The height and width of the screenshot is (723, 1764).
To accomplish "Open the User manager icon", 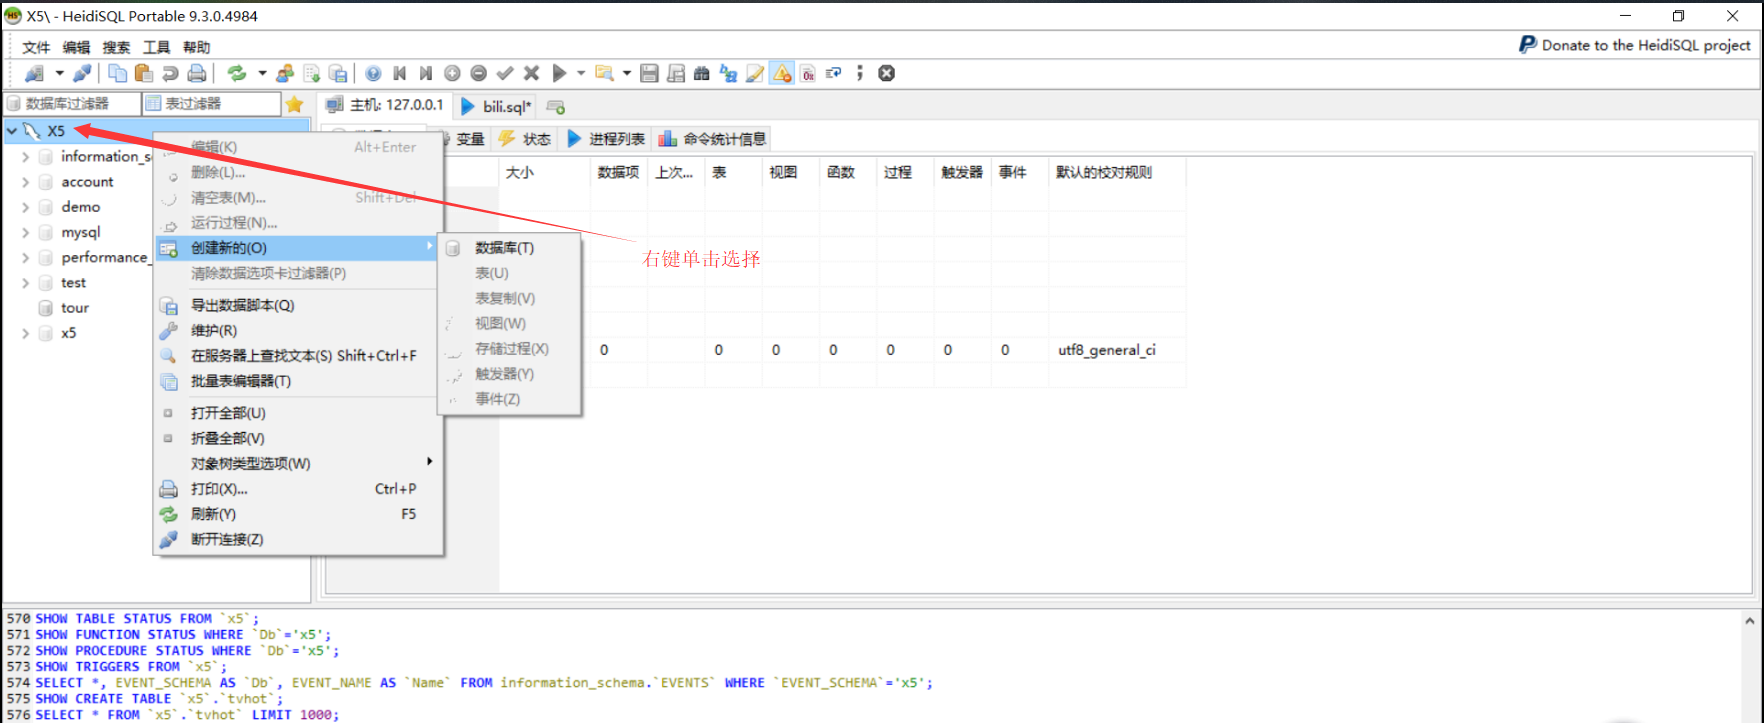I will click(285, 73).
